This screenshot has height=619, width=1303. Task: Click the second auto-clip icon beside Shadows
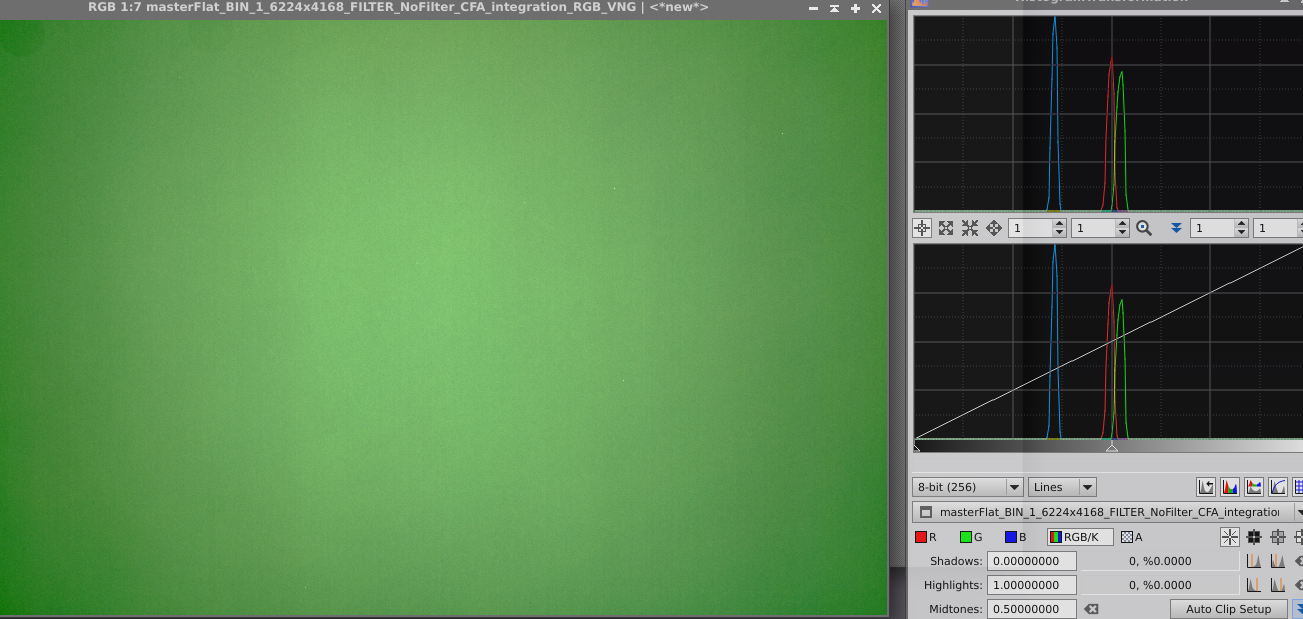click(x=1278, y=561)
